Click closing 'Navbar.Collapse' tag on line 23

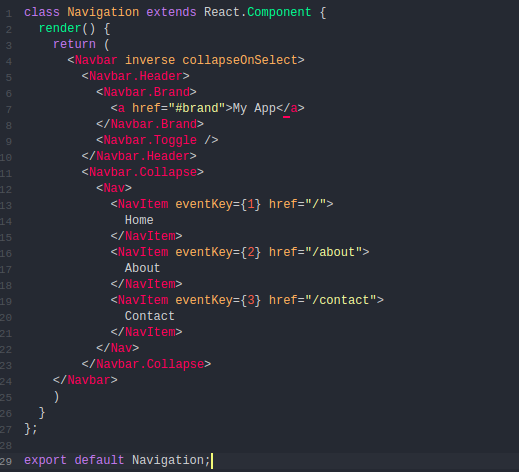pyautogui.click(x=146, y=364)
